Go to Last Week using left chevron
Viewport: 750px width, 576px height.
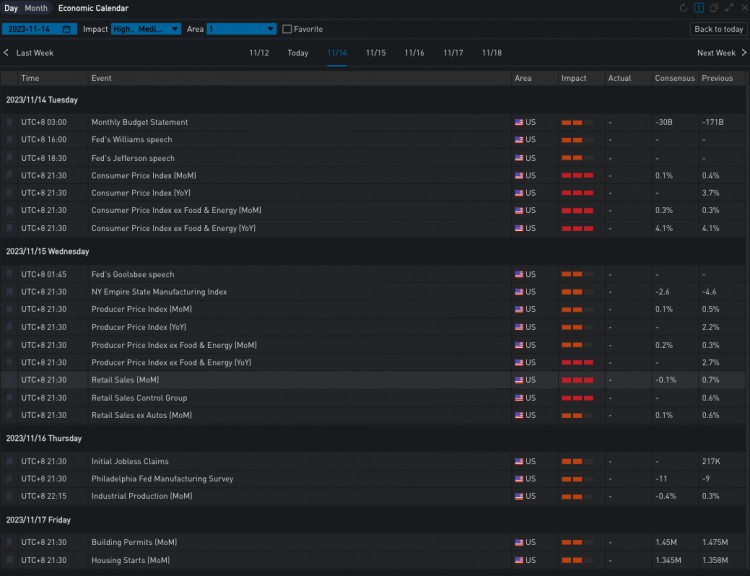point(8,53)
